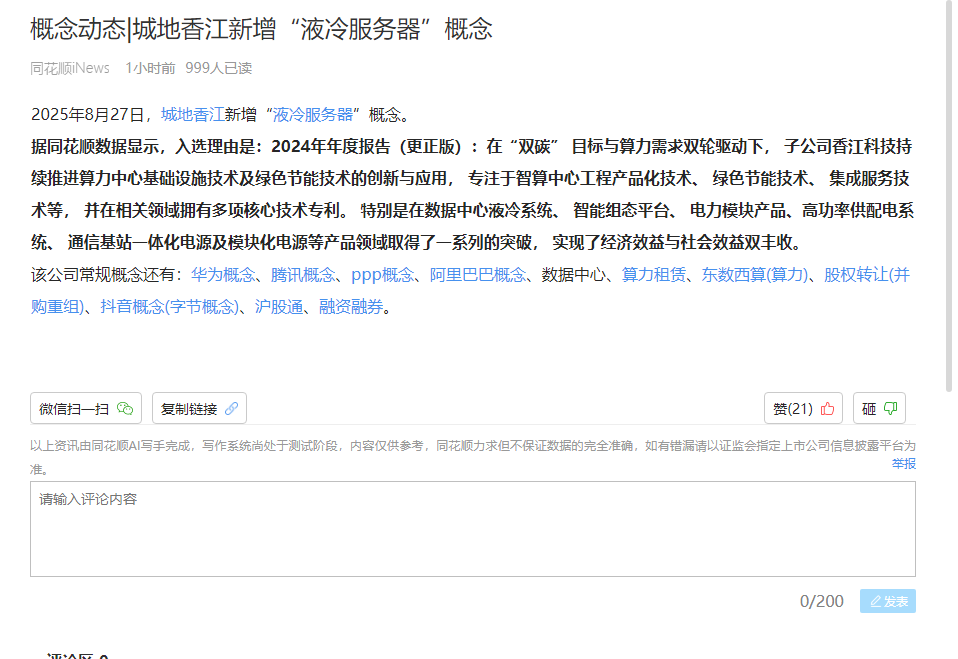Open the 沪股通 link

tap(279, 306)
